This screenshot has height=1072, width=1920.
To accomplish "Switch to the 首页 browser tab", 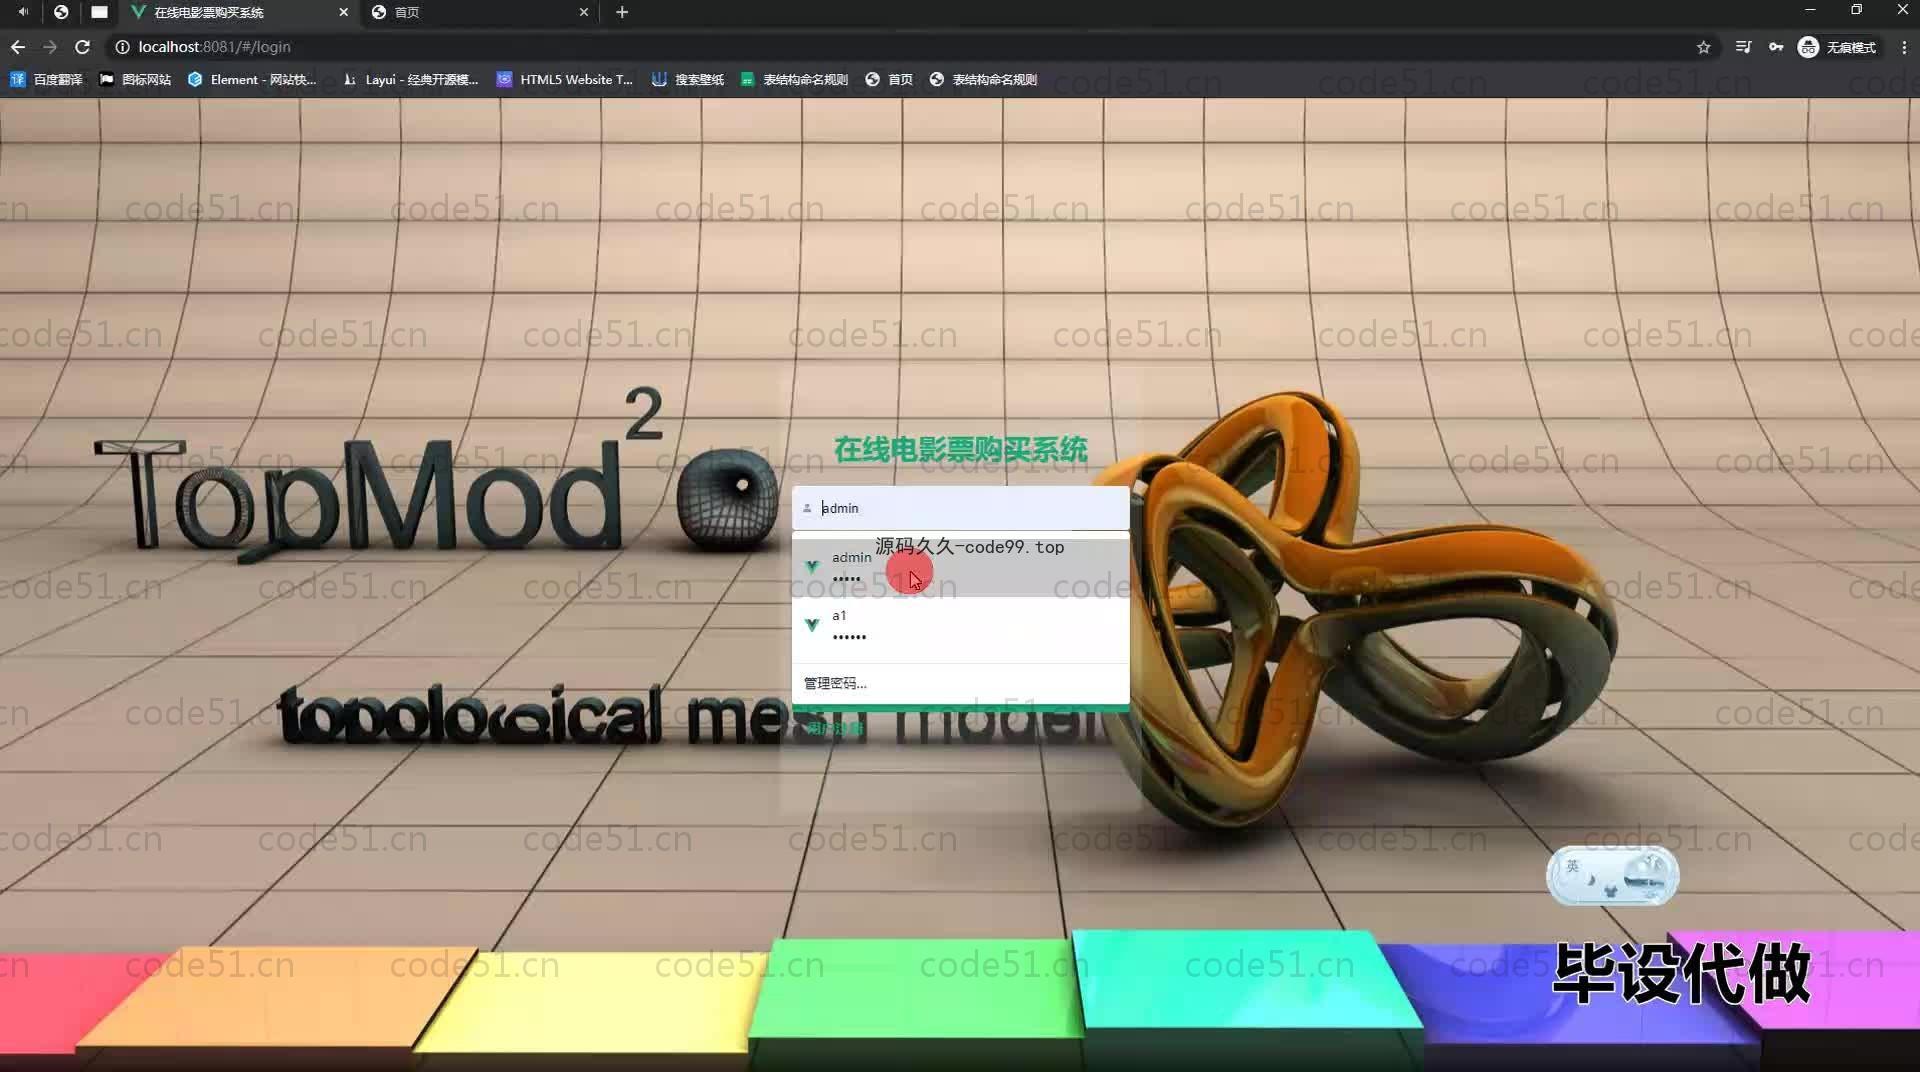I will click(480, 12).
